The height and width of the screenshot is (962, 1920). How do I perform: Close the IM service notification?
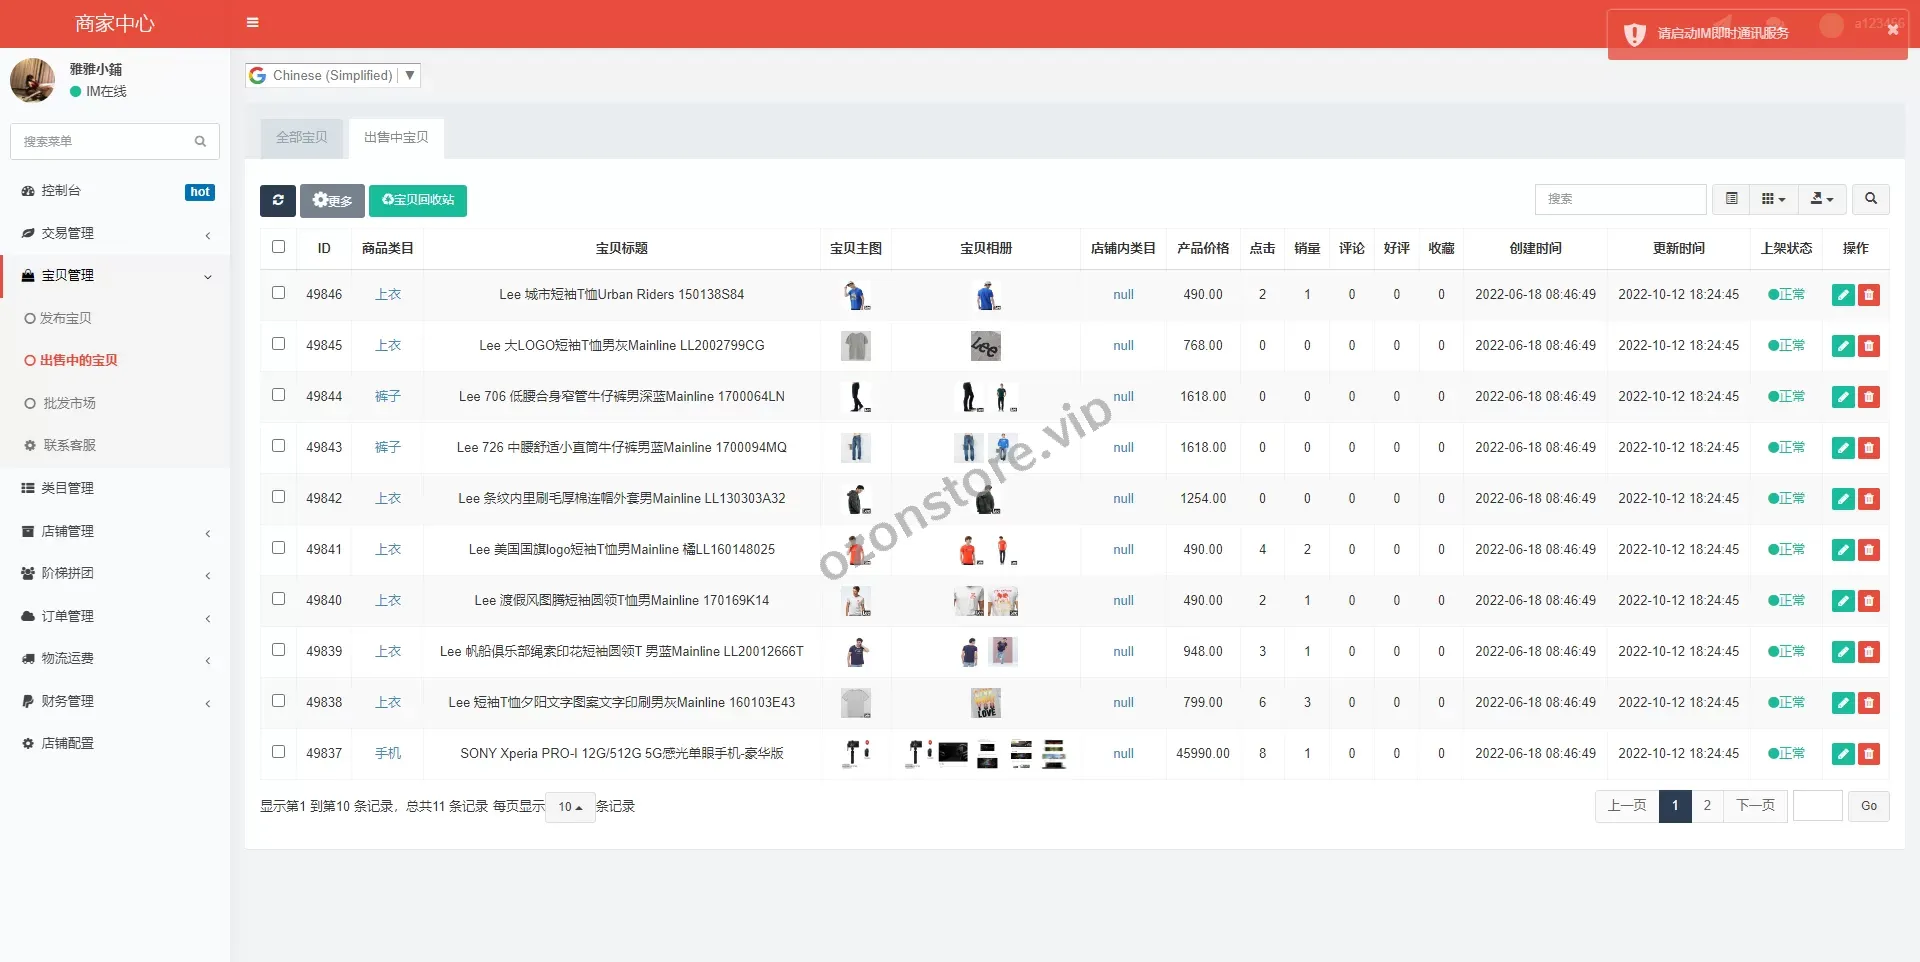[1892, 30]
